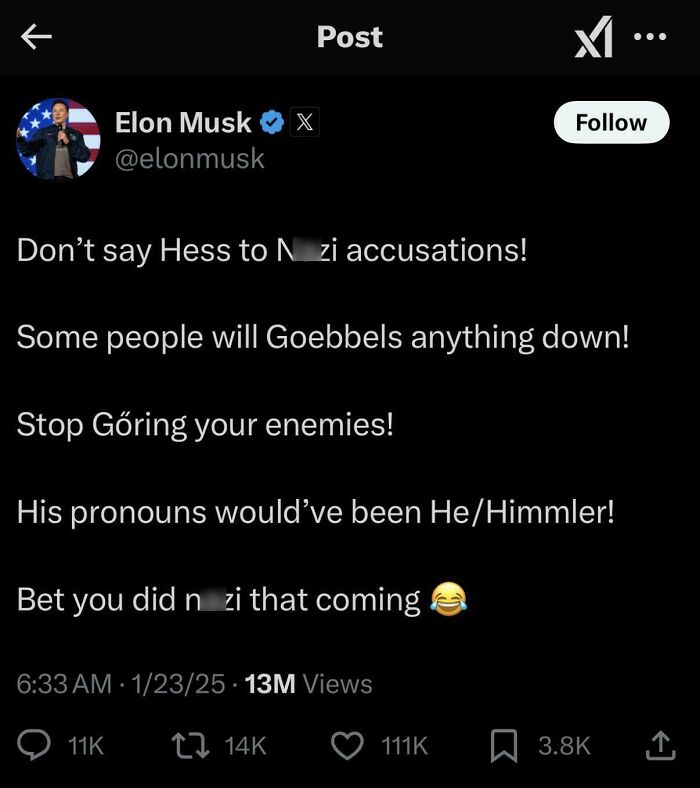Tap the 6:33 AM timestamp

pyautogui.click(x=64, y=684)
